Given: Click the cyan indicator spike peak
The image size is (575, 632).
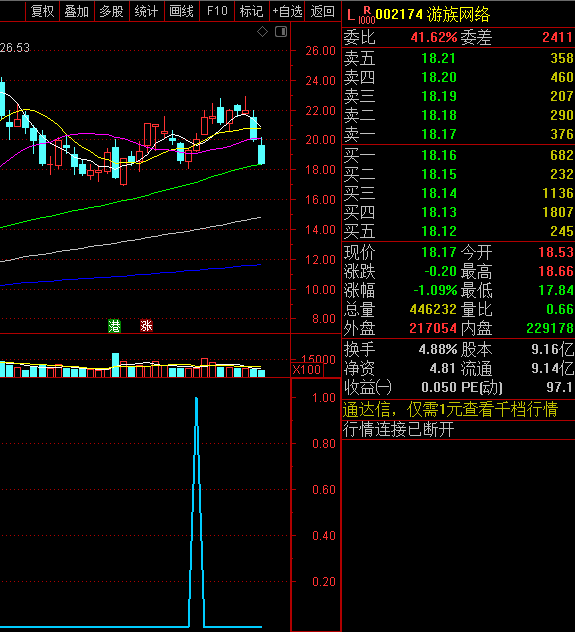Looking at the screenshot, I should point(196,399).
